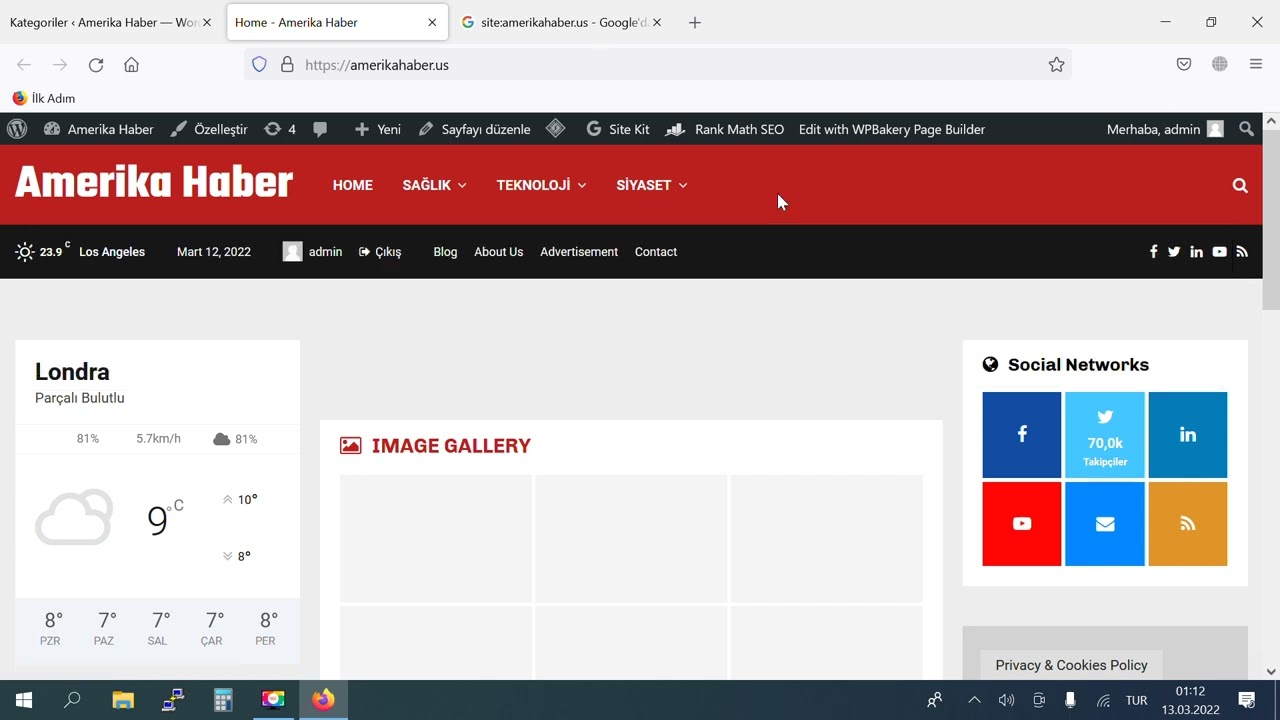1280x720 pixels.
Task: Click Çıkış to log out
Action: tap(380, 252)
